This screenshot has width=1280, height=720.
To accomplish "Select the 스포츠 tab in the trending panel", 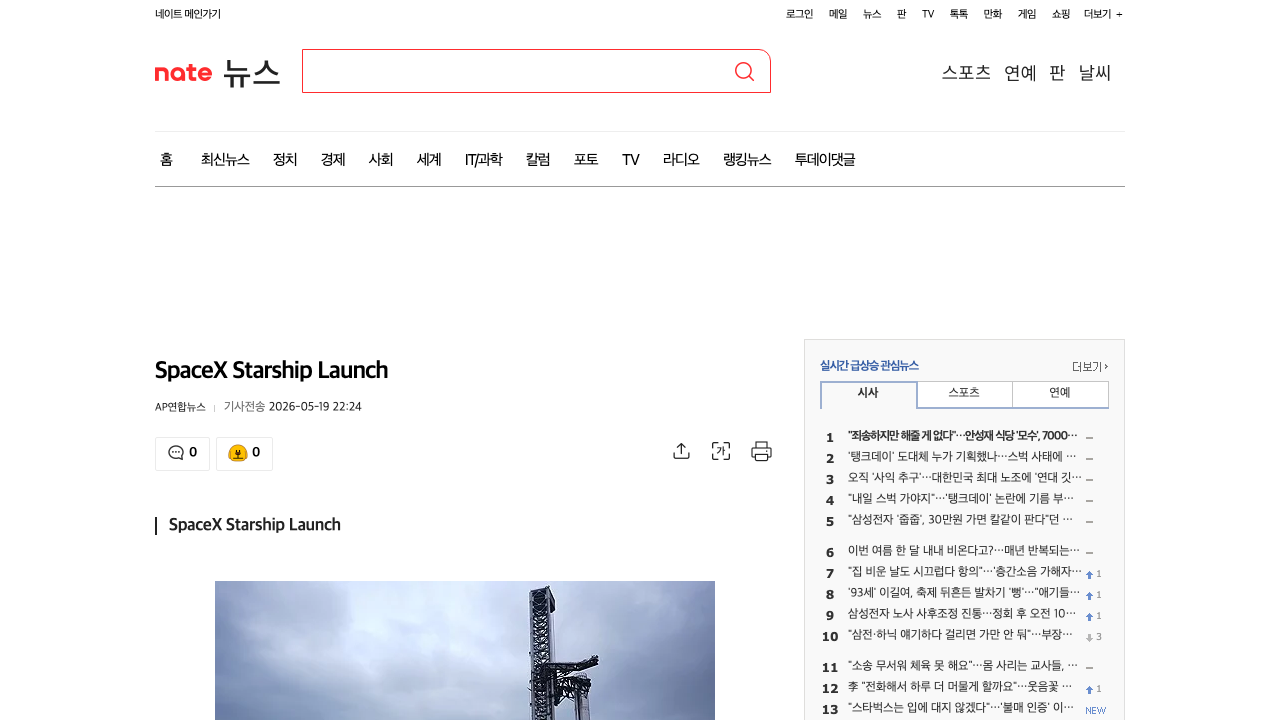I will 964,393.
